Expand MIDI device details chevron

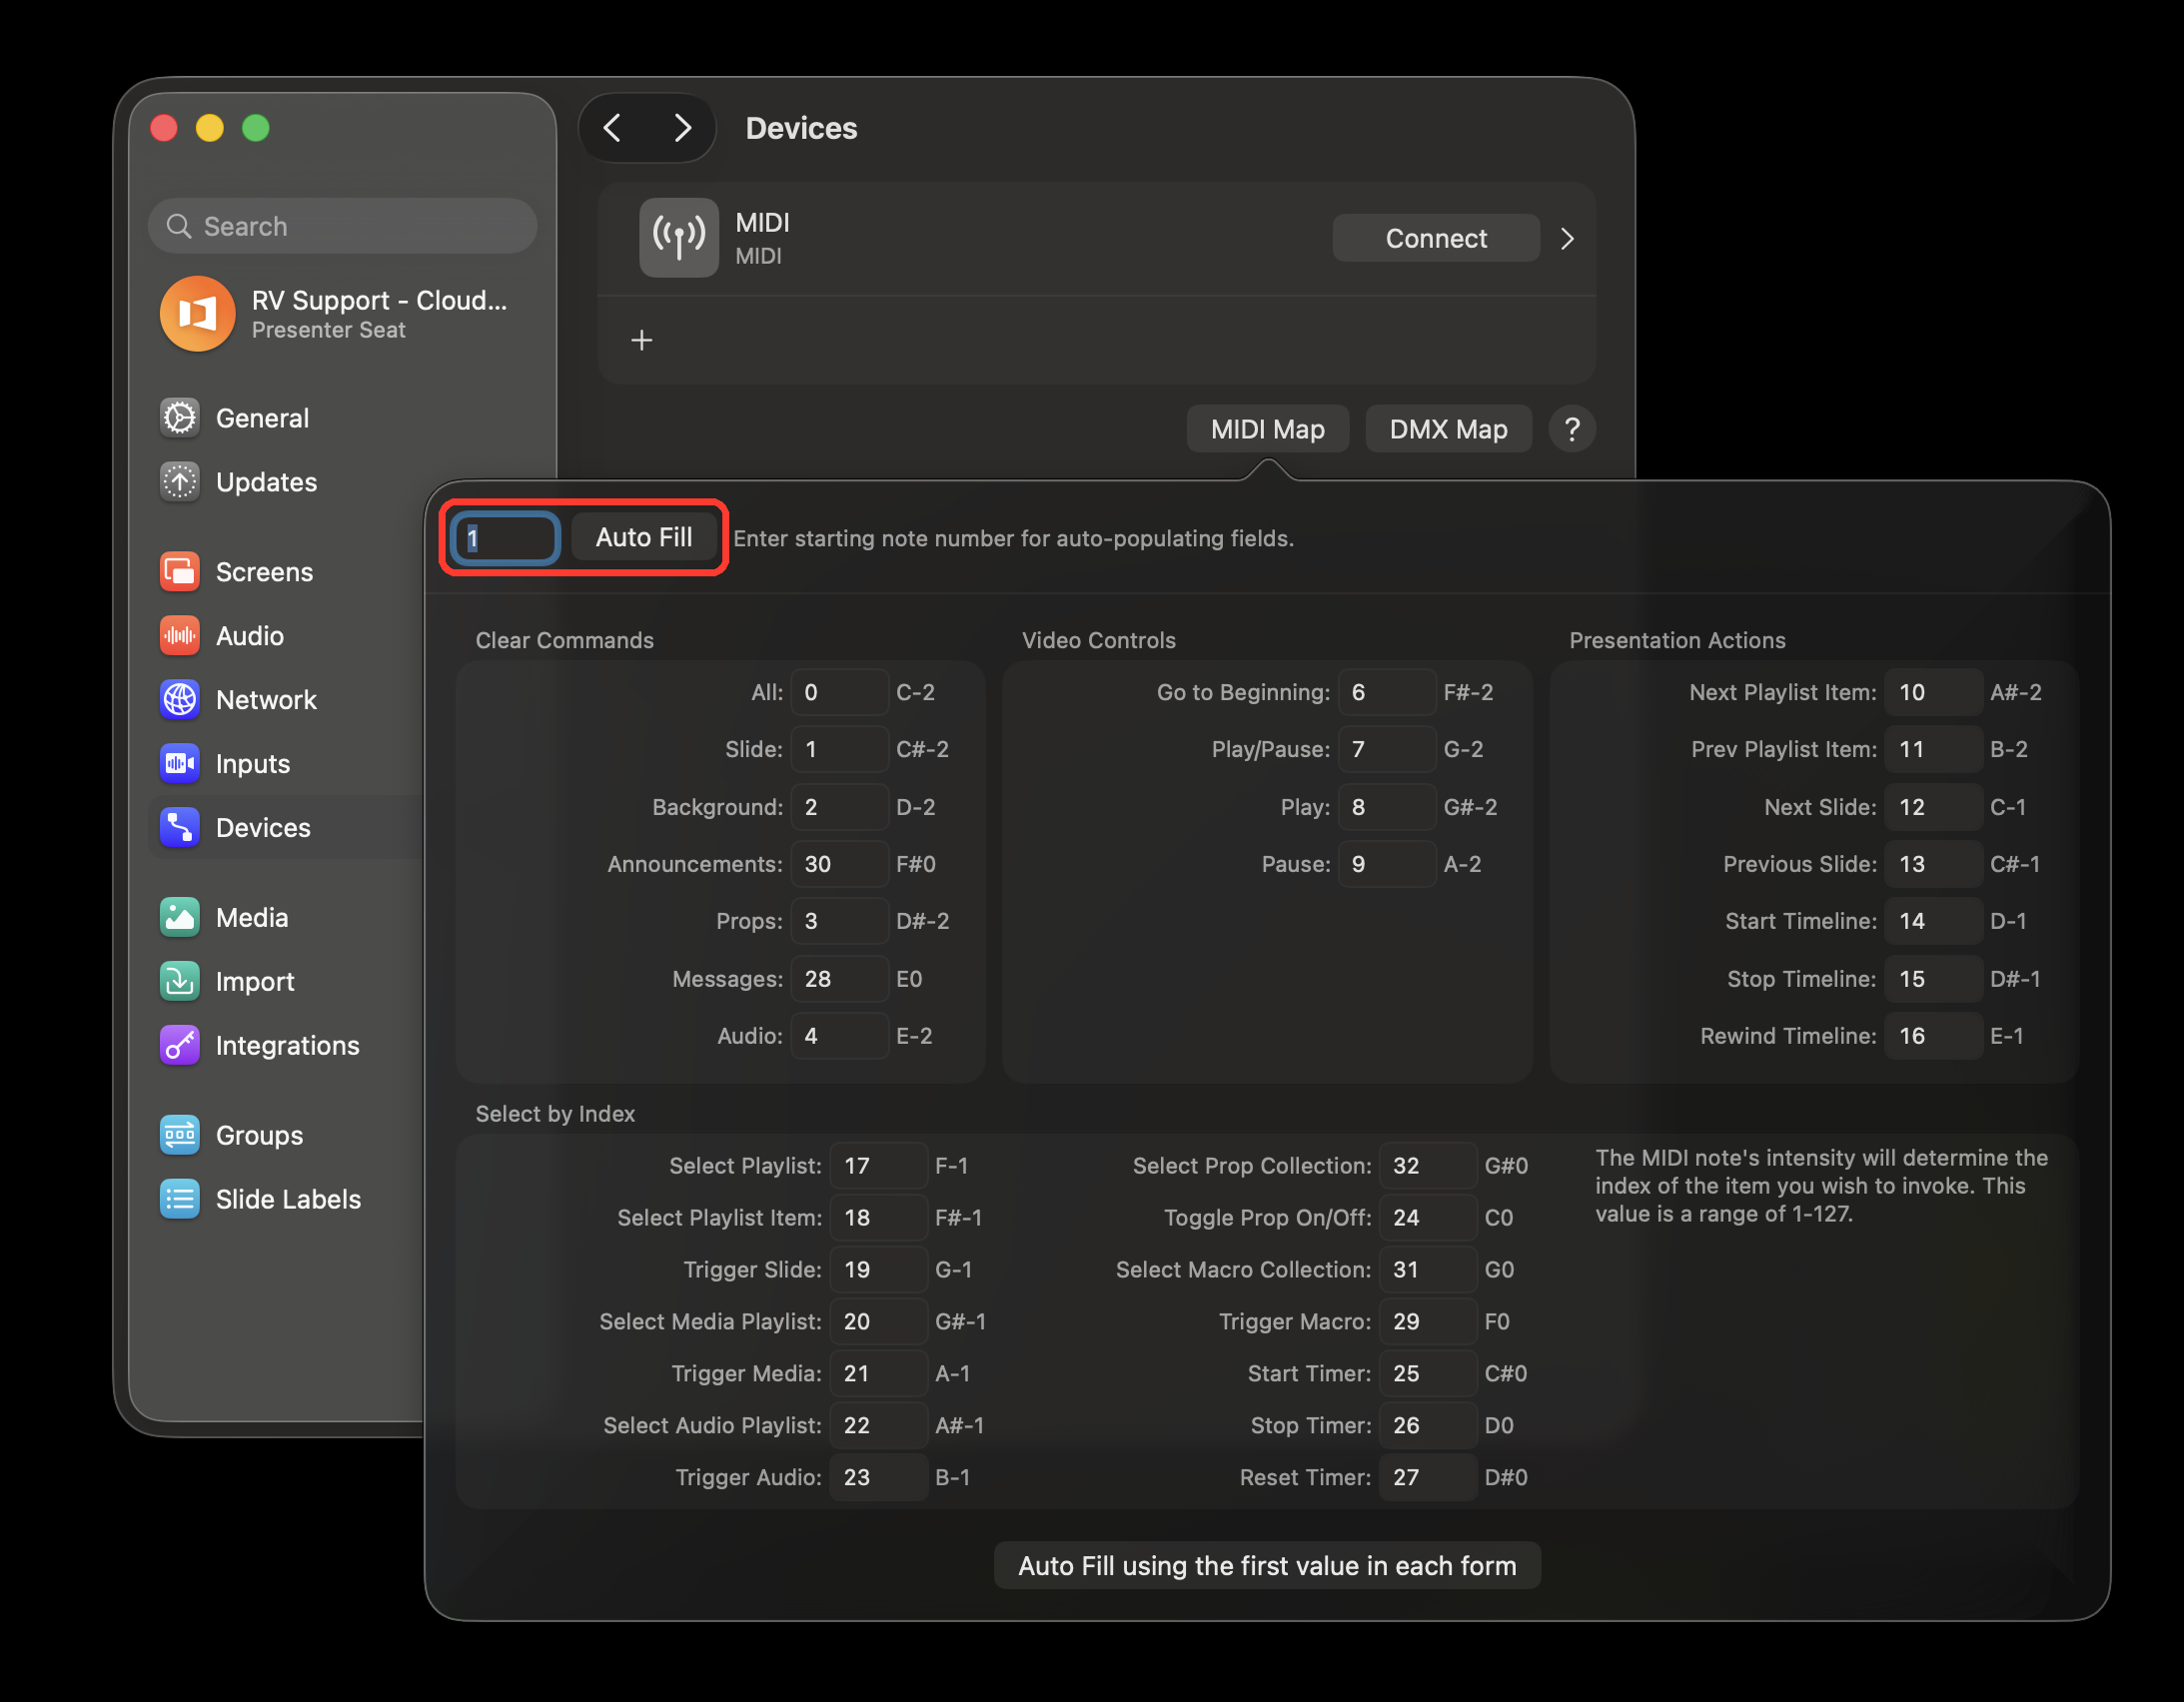pyautogui.click(x=1567, y=239)
